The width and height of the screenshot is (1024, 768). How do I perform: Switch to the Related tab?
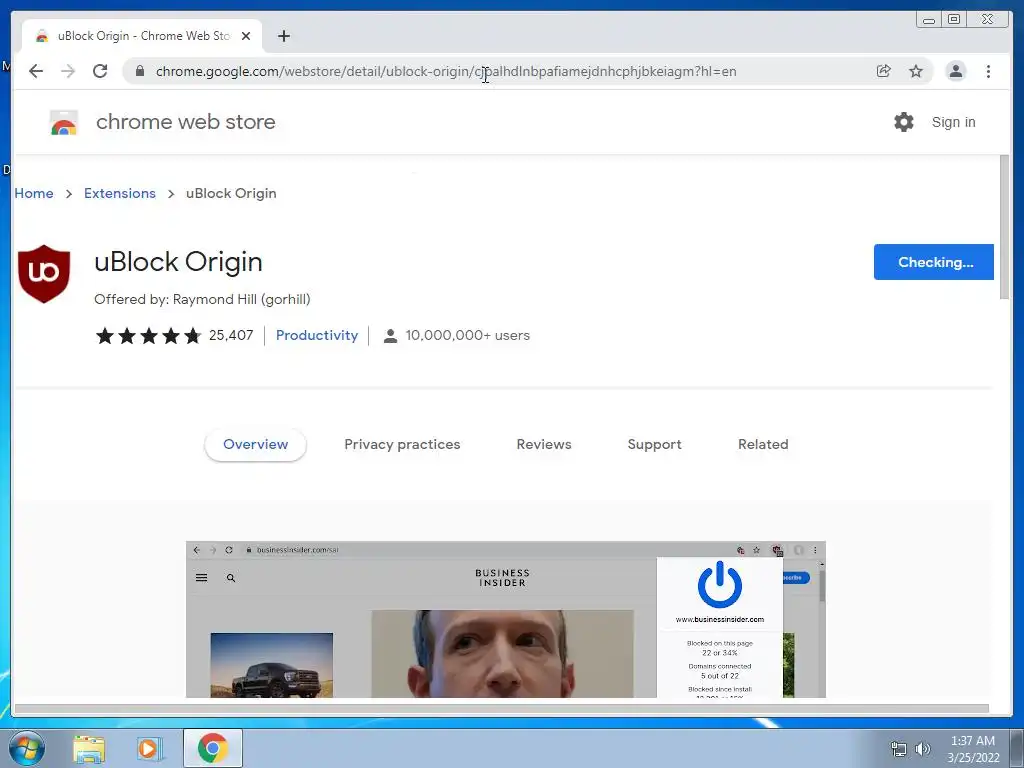click(x=763, y=445)
